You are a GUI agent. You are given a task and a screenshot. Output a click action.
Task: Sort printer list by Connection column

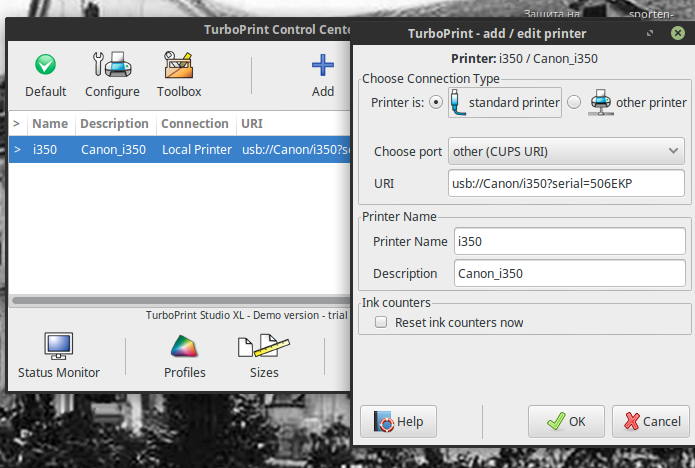coord(196,123)
